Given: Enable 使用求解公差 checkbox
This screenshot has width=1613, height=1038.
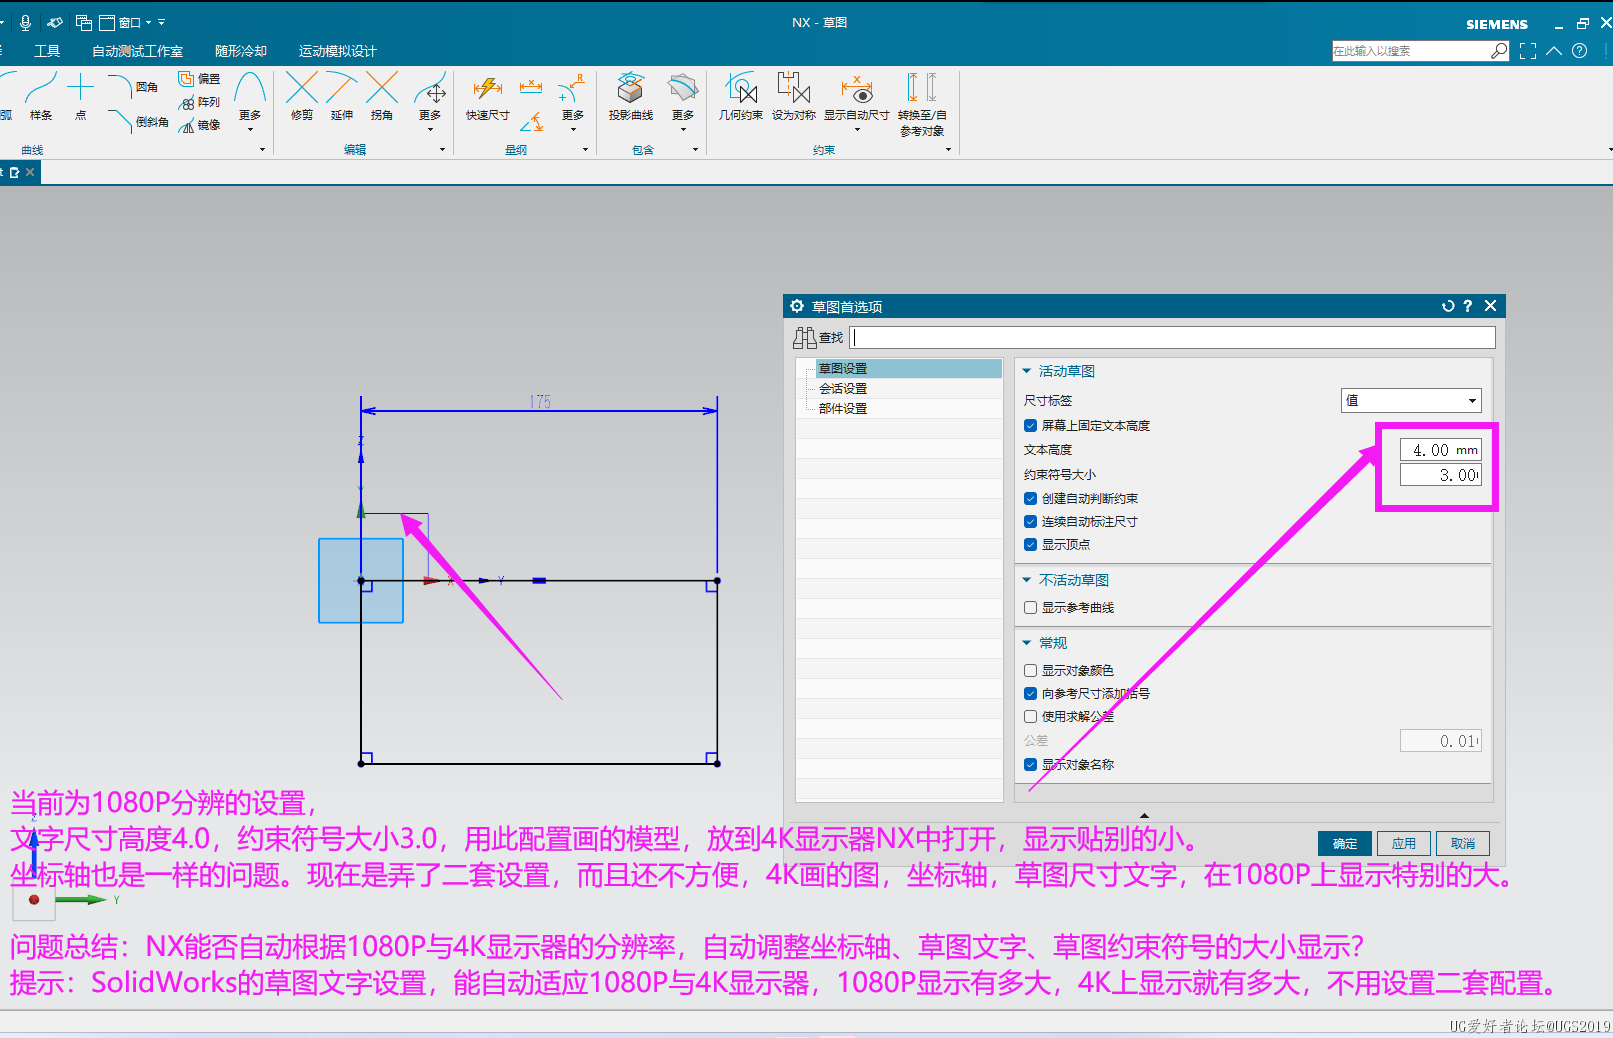Looking at the screenshot, I should click(1030, 716).
